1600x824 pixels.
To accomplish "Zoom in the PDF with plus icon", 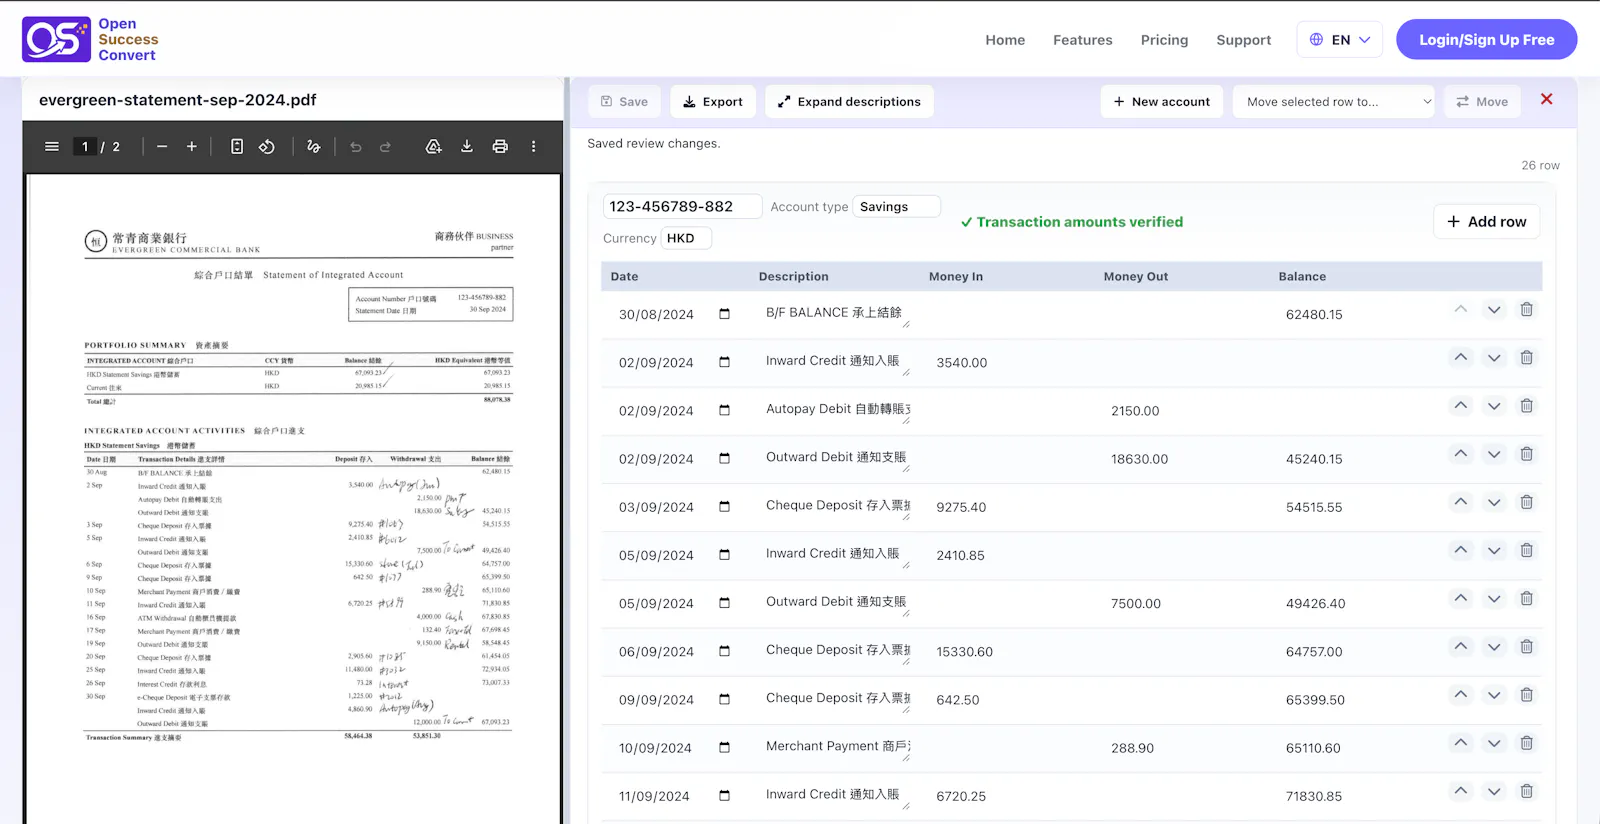I will click(x=192, y=147).
